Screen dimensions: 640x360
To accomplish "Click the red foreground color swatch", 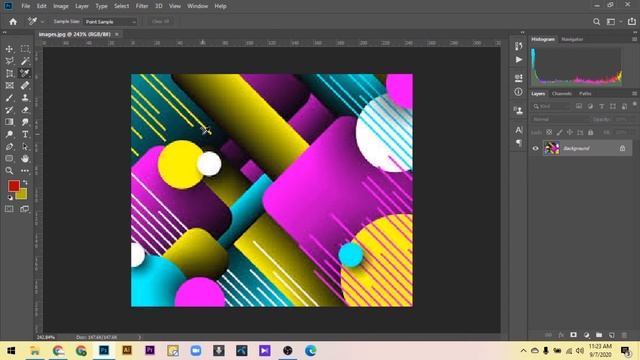I will coord(13,186).
